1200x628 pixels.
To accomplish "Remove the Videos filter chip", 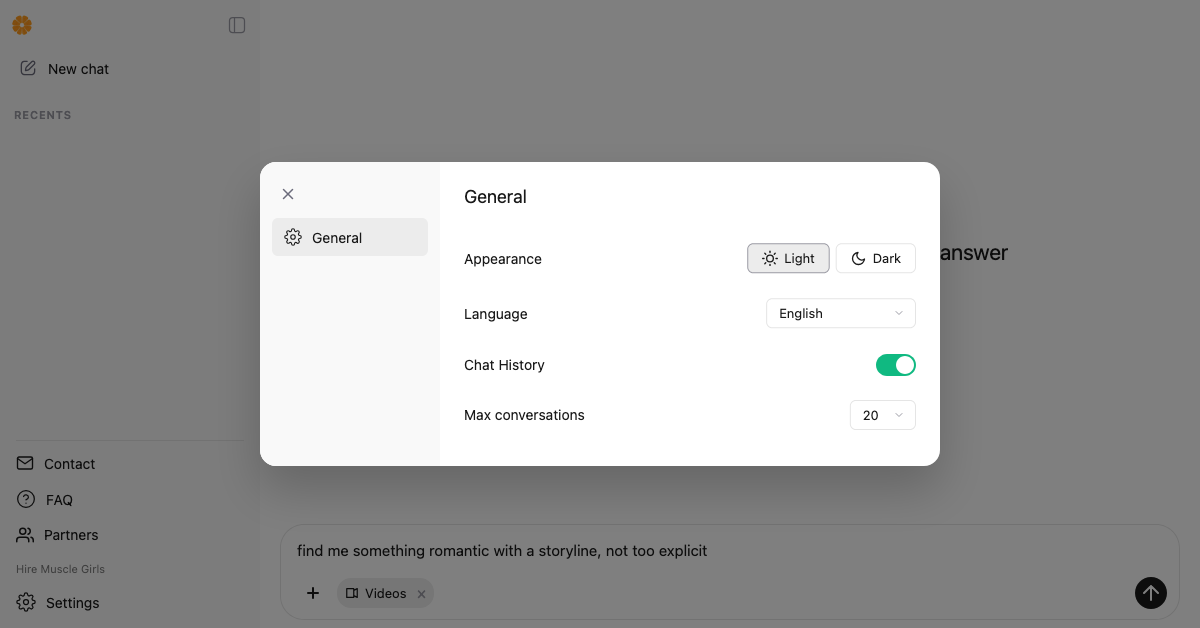I will [421, 594].
